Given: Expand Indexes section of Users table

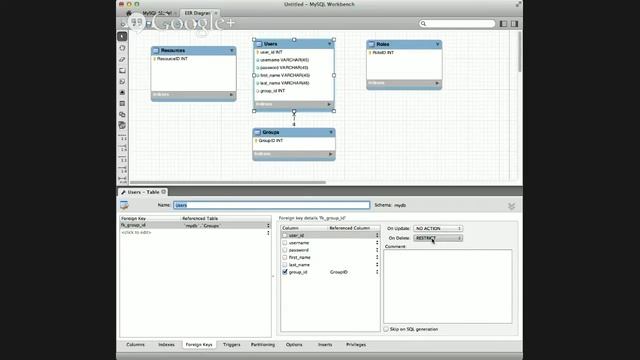Looking at the screenshot, I should tap(329, 104).
